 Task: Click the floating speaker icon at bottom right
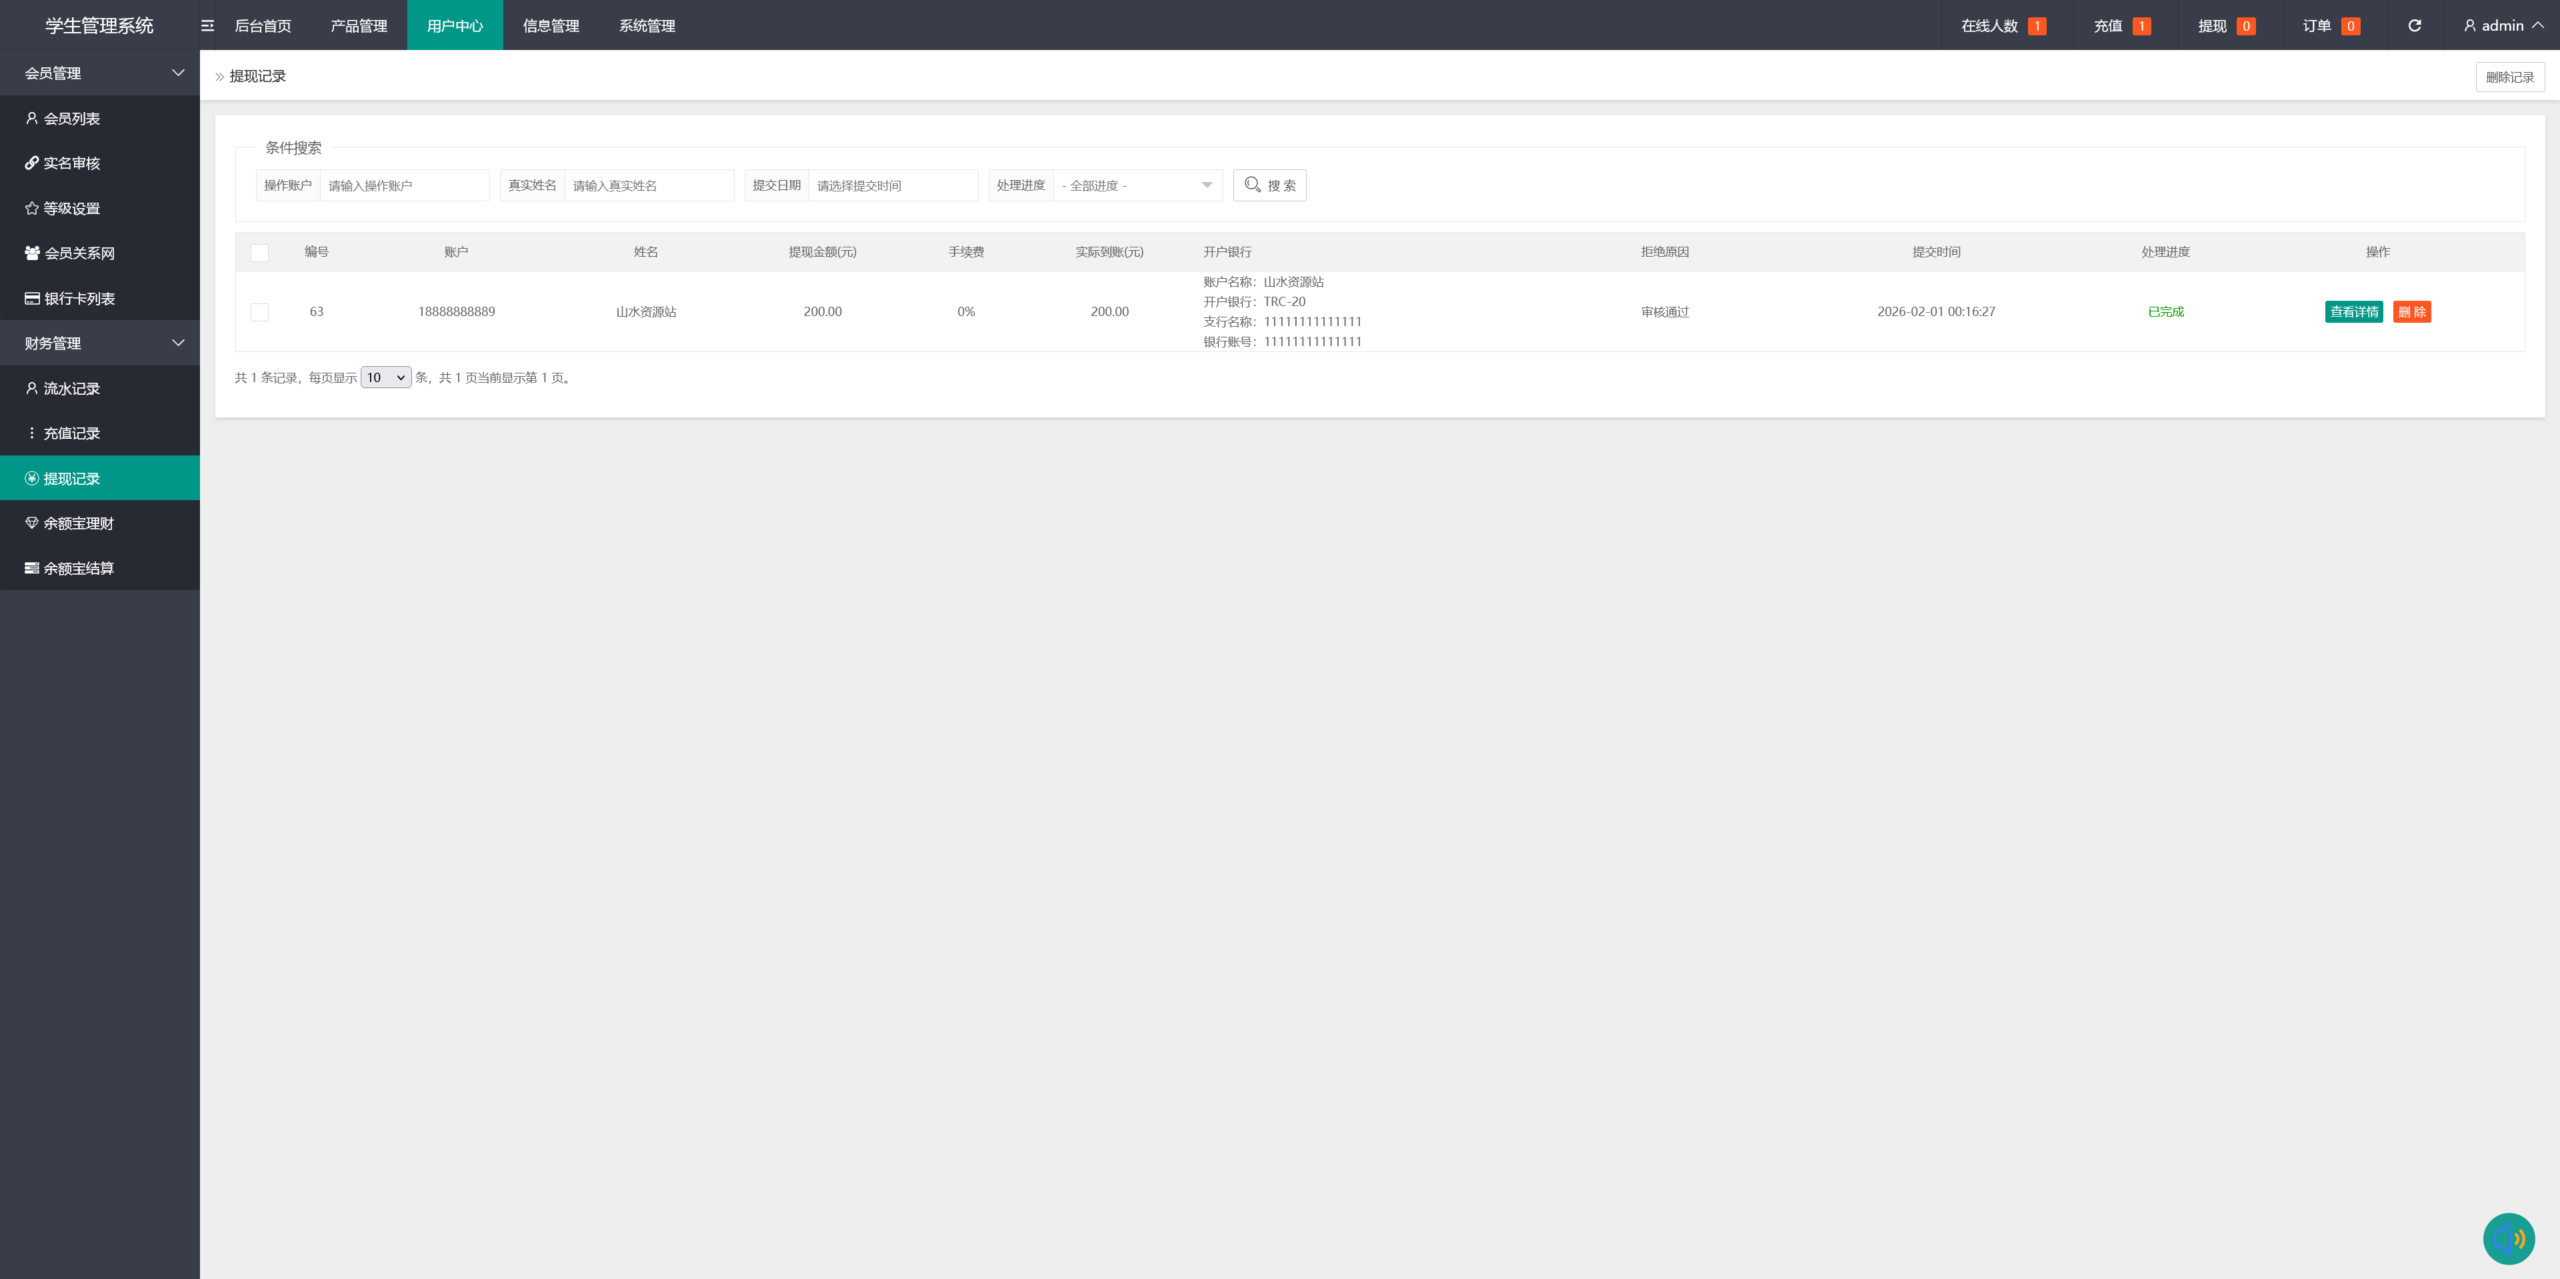pyautogui.click(x=2508, y=1239)
